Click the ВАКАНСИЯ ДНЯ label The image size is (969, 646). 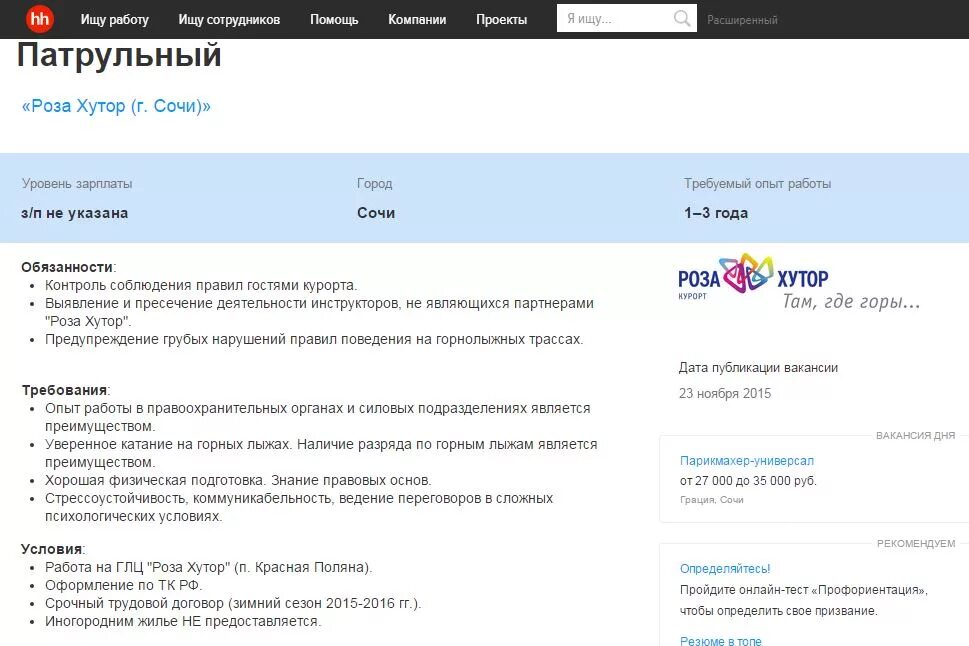pyautogui.click(x=915, y=435)
